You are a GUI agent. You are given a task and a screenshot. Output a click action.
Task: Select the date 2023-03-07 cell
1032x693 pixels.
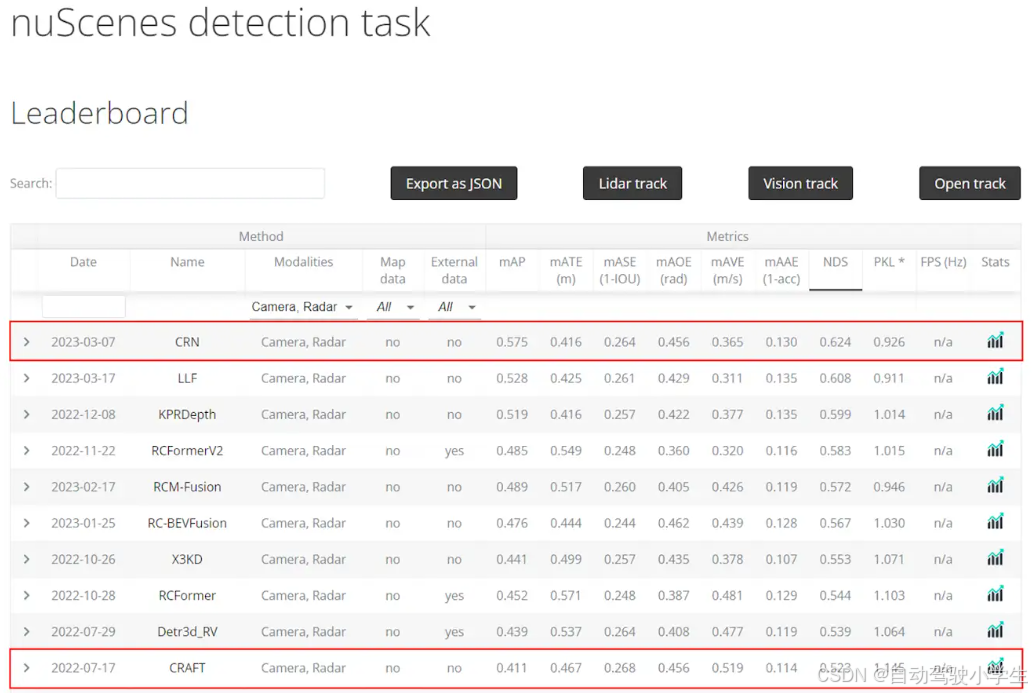pyautogui.click(x=83, y=342)
